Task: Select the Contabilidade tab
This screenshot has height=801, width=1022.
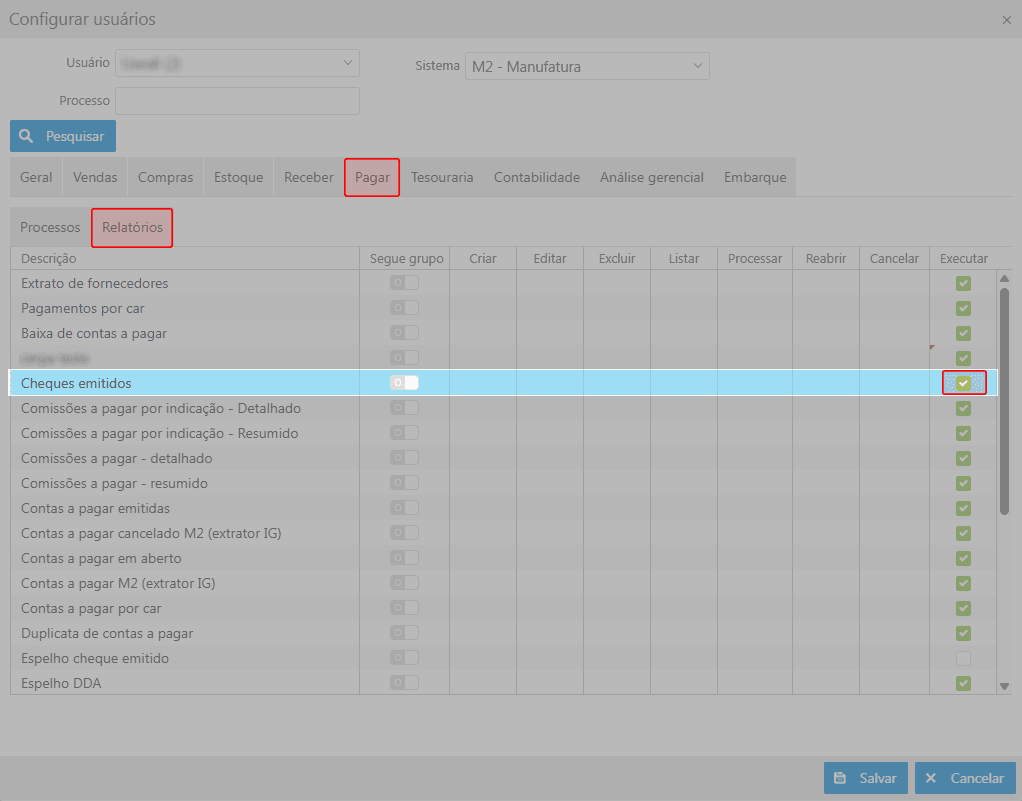Action: 536,177
